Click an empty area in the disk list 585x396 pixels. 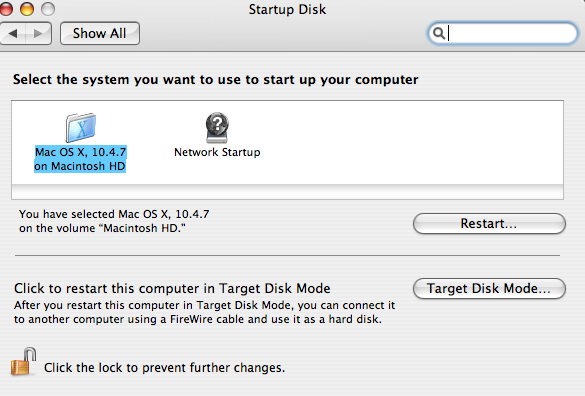410,142
